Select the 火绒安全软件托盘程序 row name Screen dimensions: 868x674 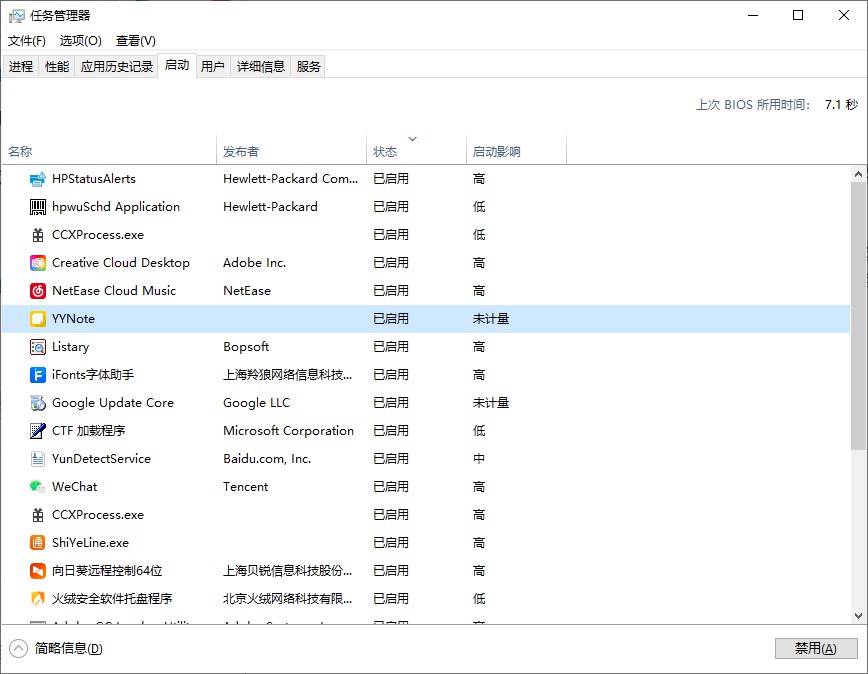point(112,599)
